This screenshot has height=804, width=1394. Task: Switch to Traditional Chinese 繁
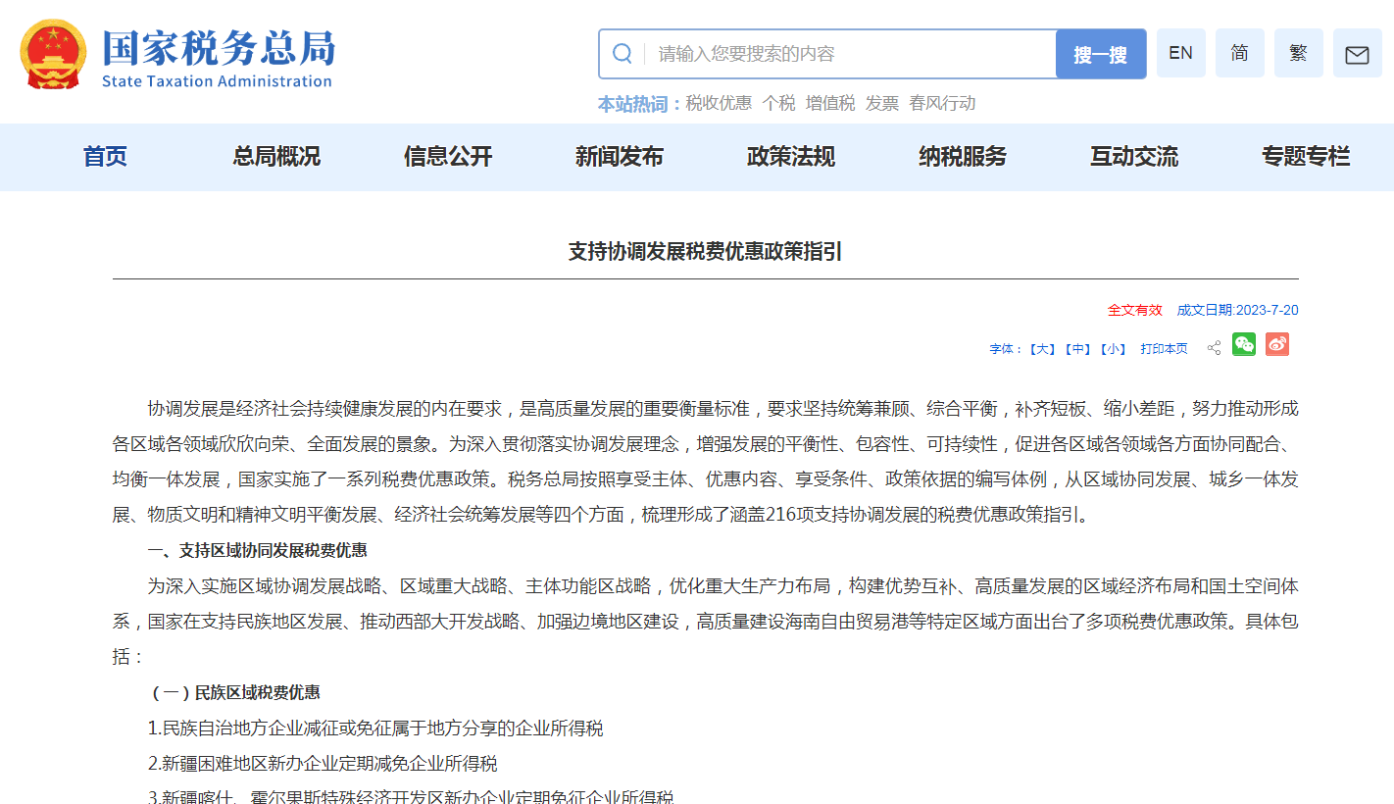click(1299, 54)
